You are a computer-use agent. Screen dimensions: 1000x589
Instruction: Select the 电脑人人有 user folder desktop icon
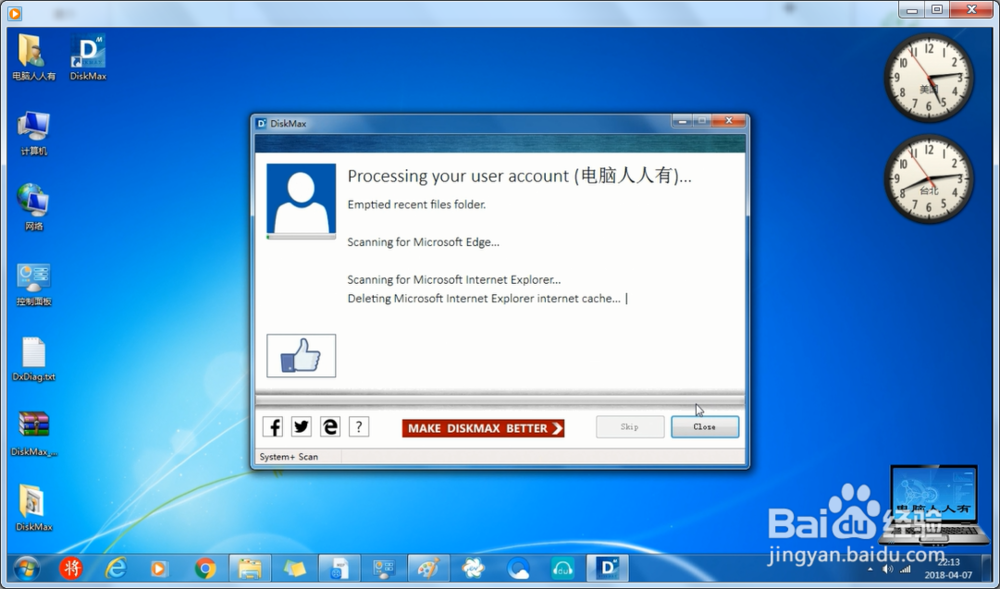coord(34,58)
